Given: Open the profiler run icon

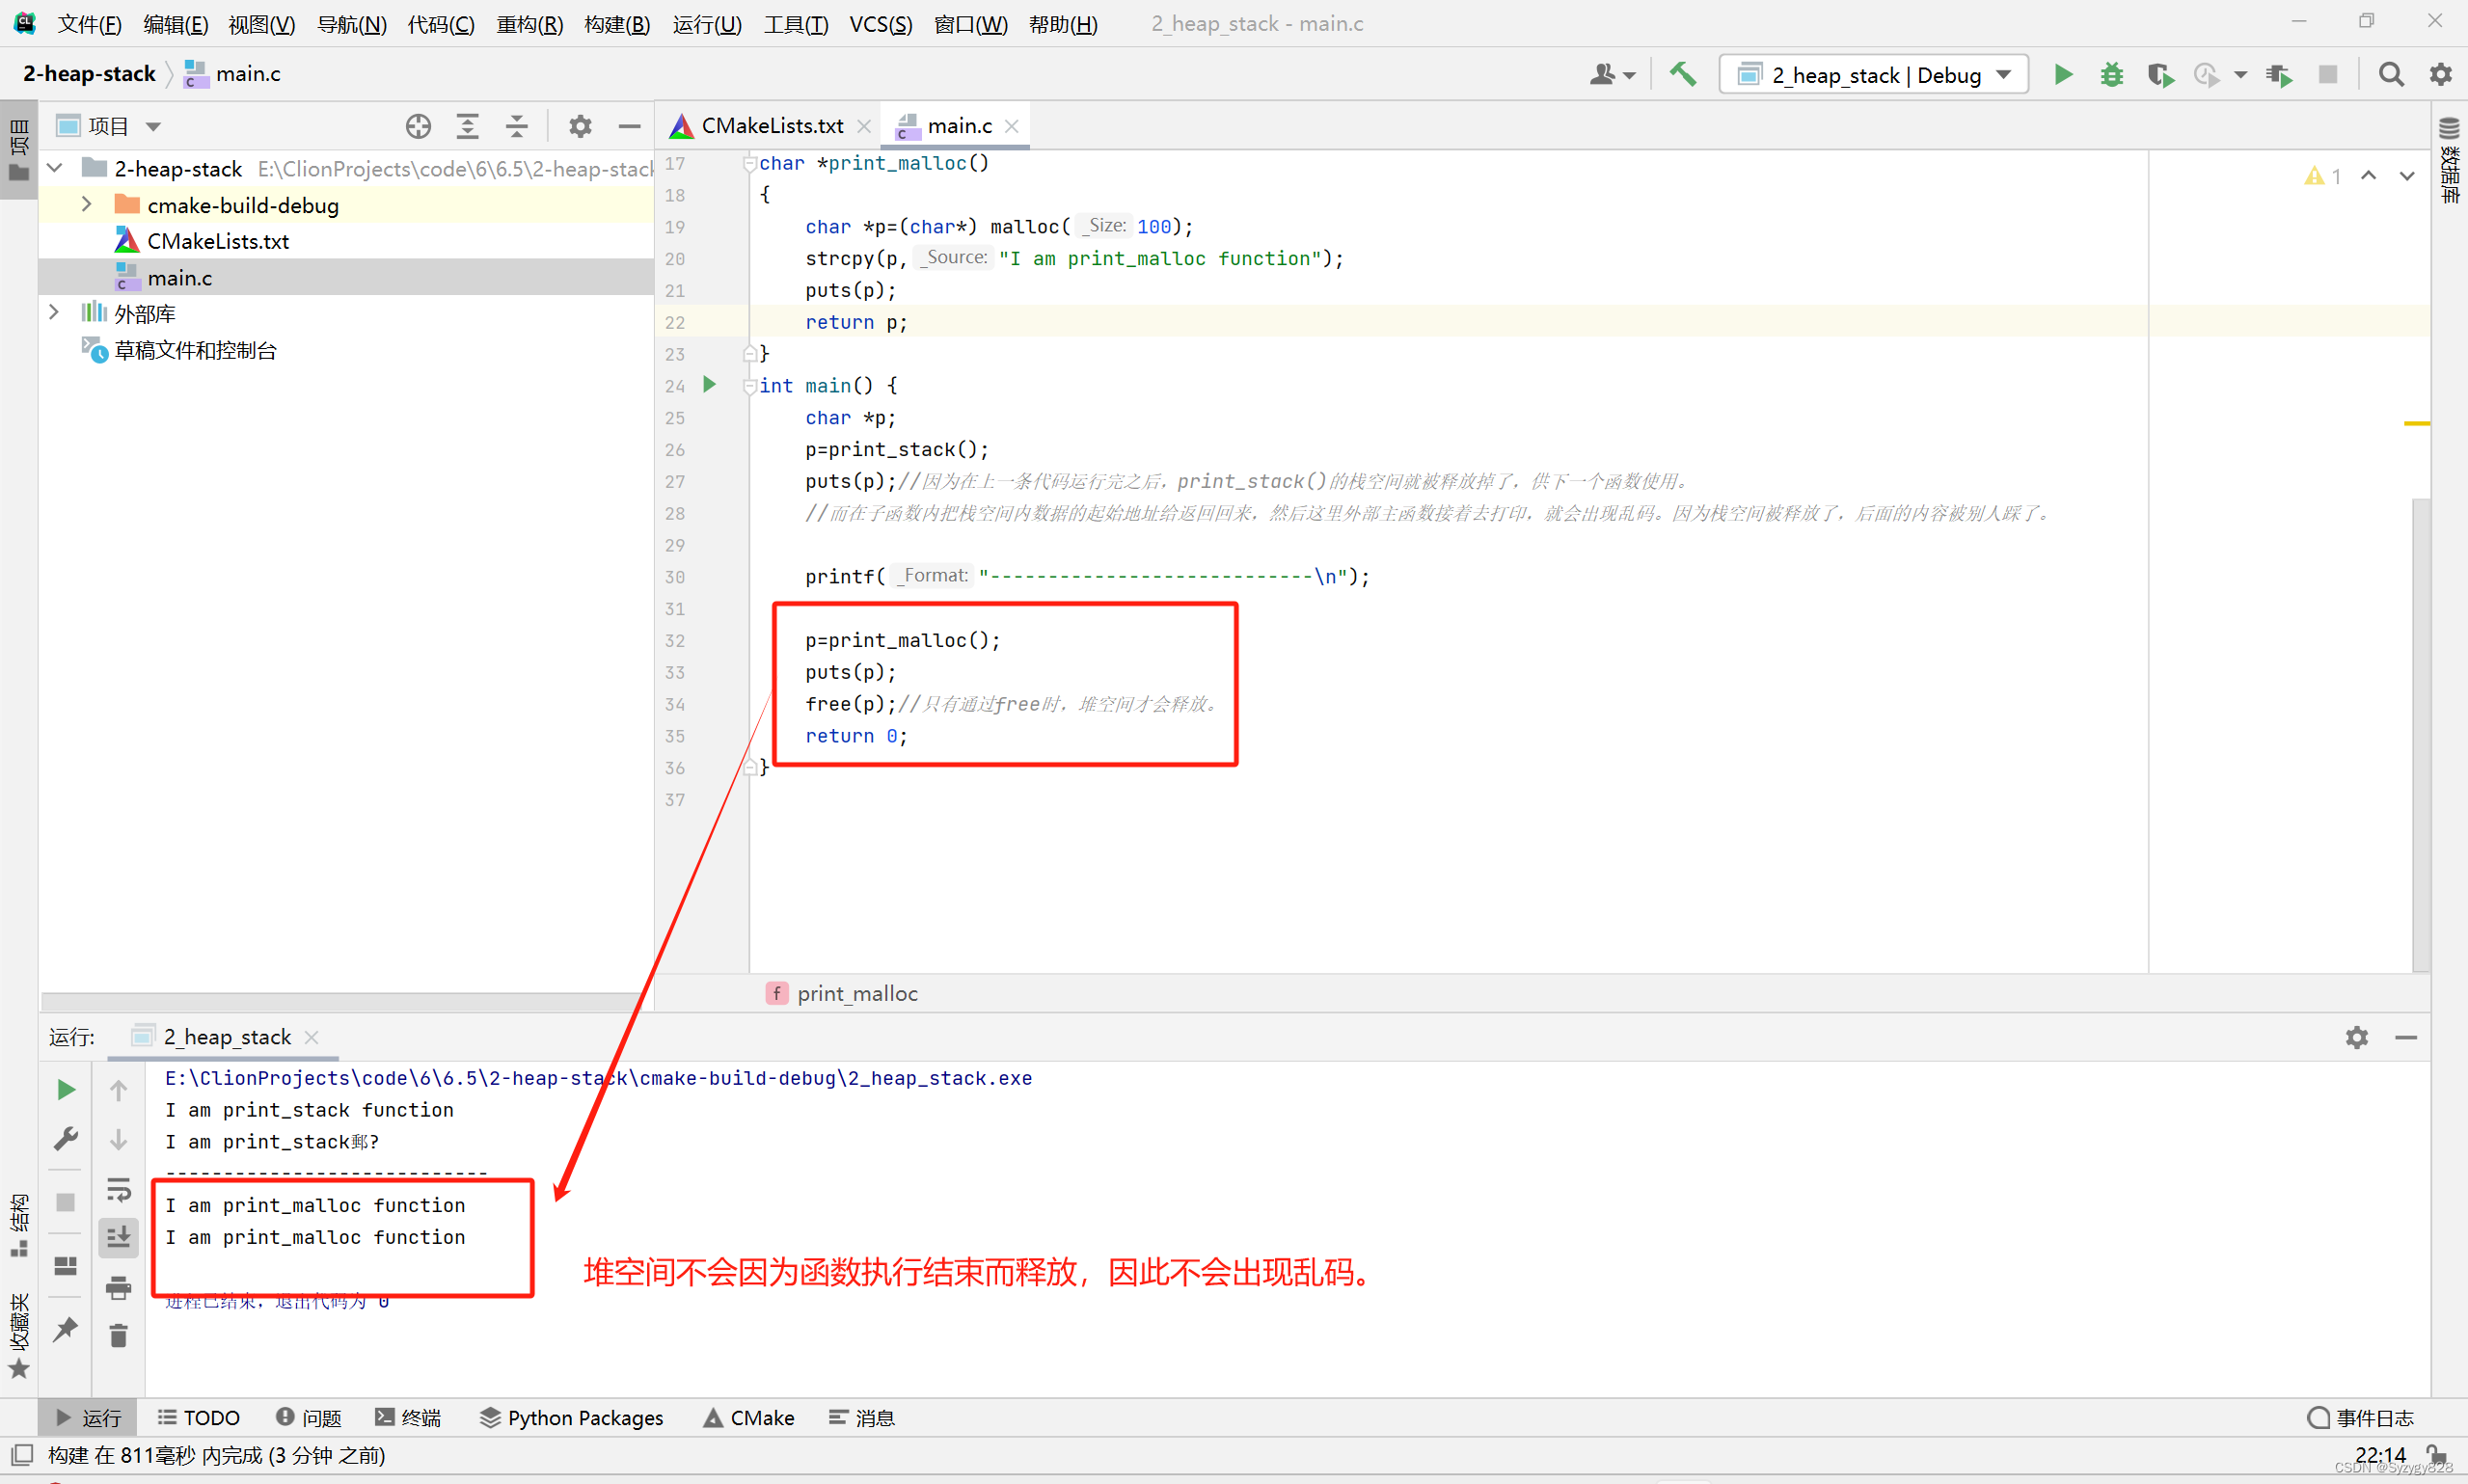Looking at the screenshot, I should [2206, 75].
